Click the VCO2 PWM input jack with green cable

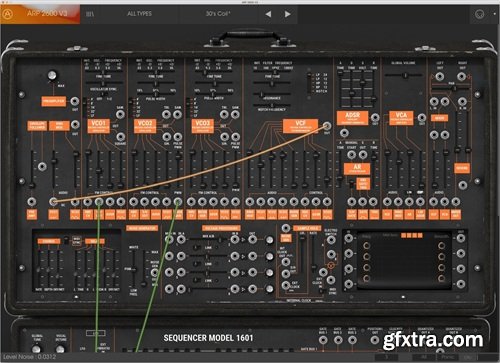[178, 201]
